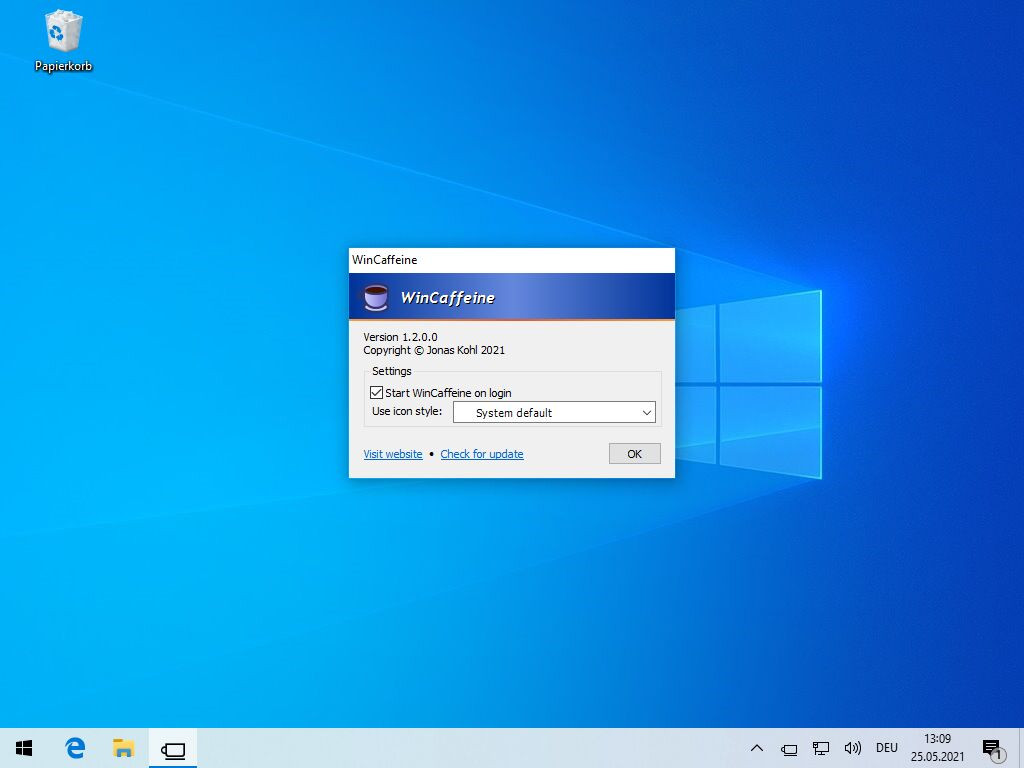
Task: Click the WinCaffeine tray cup icon
Action: [789, 748]
